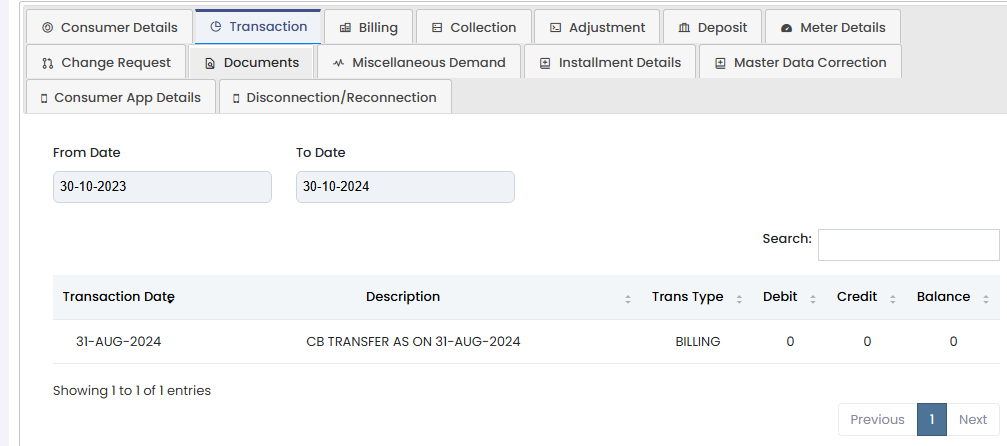
Task: Click the gauge icon on Meter Details
Action: (x=786, y=28)
